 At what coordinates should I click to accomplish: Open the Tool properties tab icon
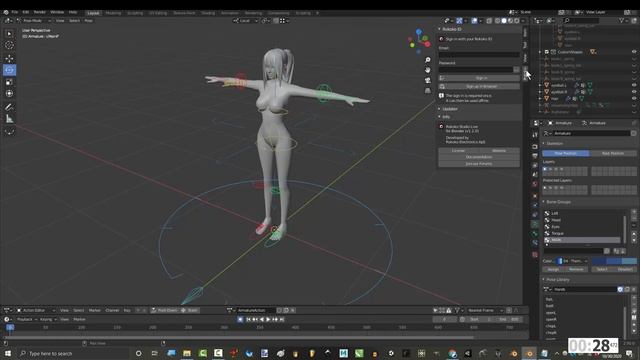click(x=535, y=135)
